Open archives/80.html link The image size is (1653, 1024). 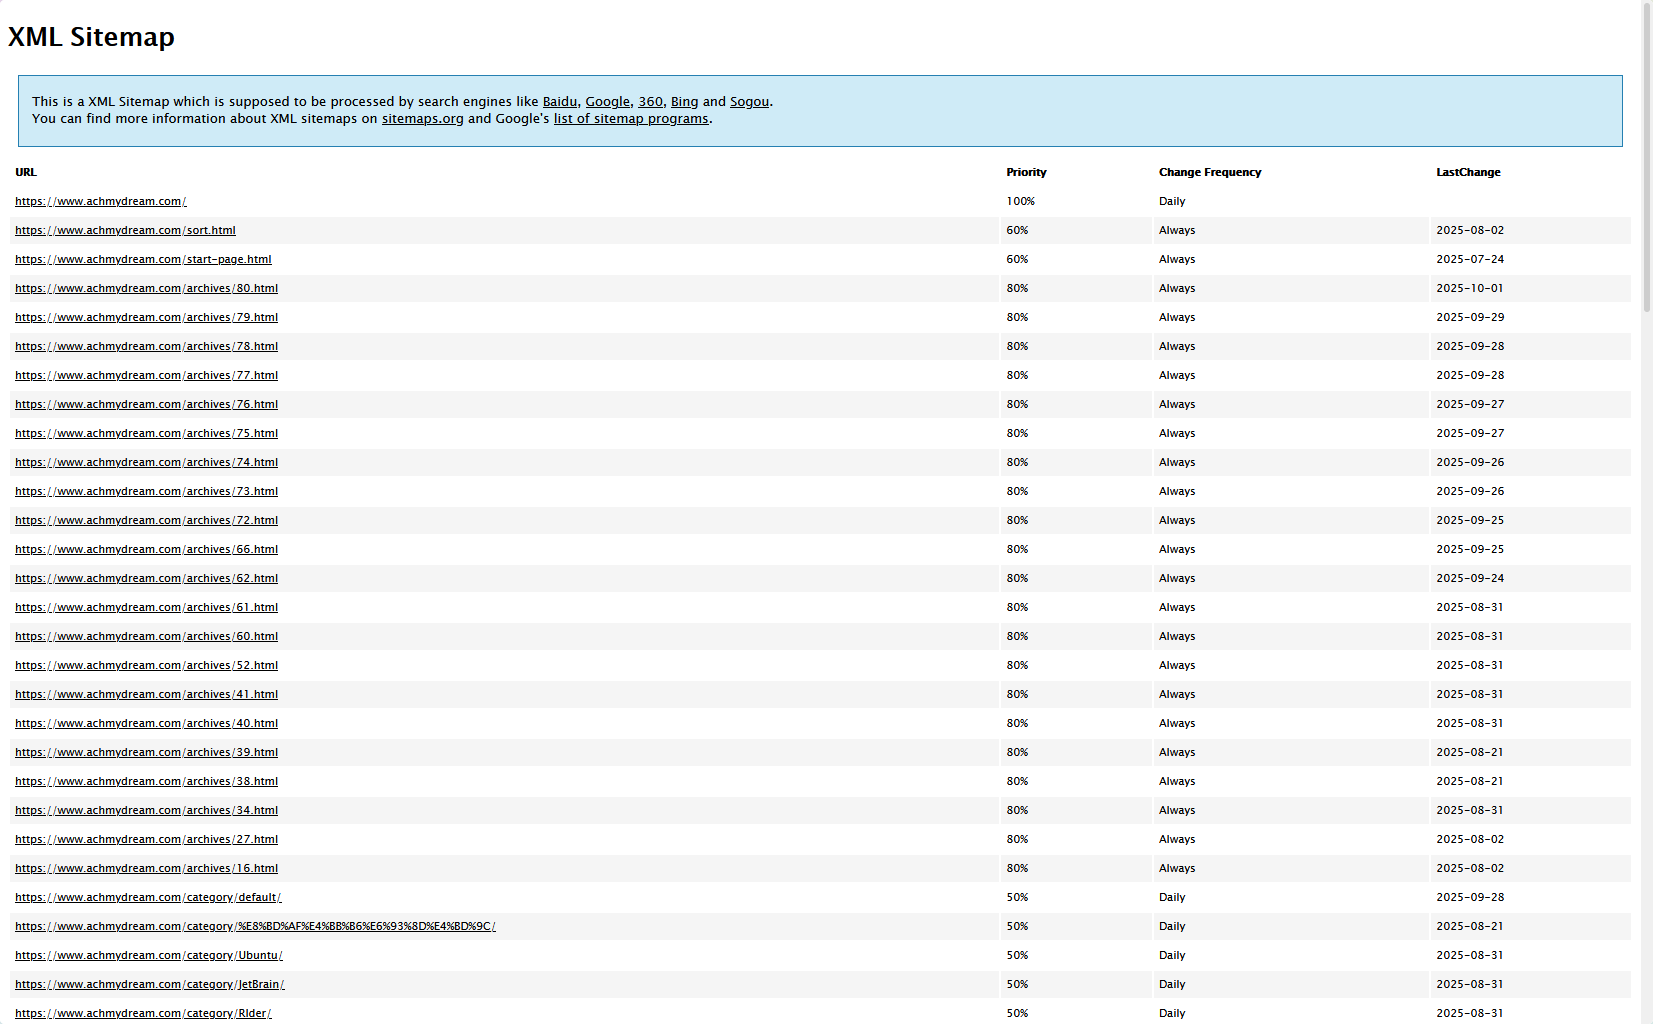tap(146, 289)
